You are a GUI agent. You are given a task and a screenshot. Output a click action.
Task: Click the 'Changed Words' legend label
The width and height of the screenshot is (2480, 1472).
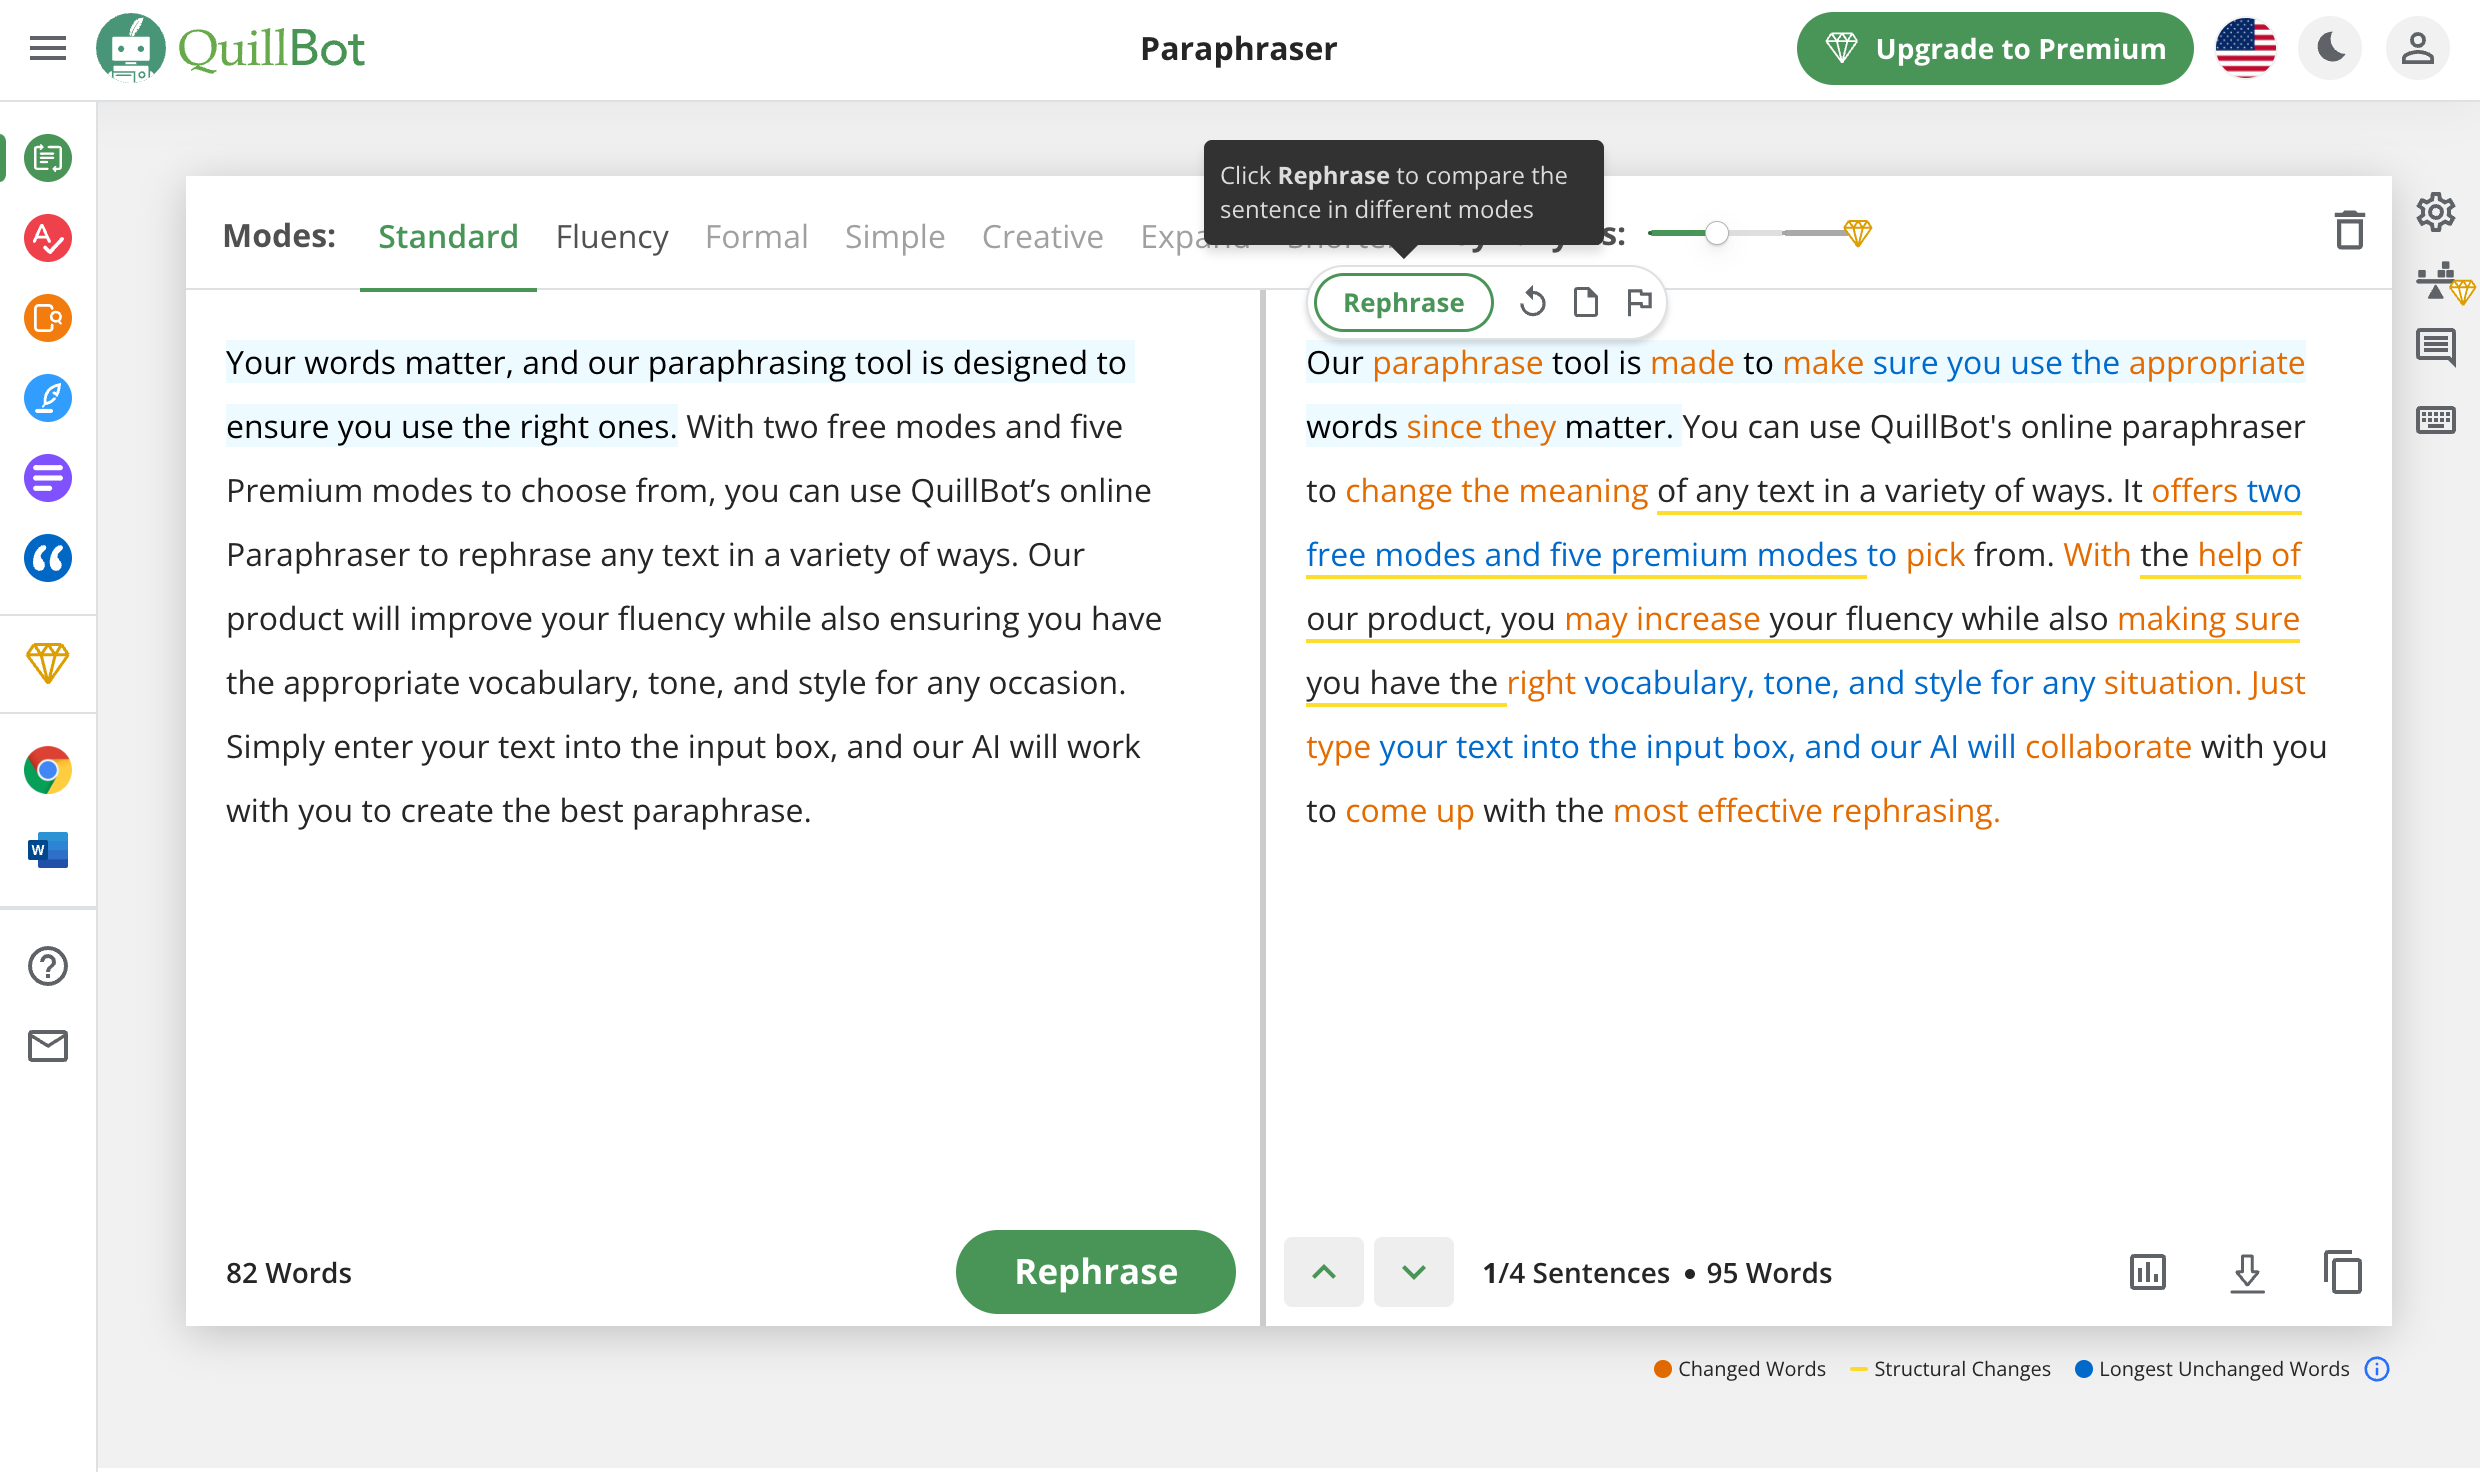click(1751, 1369)
